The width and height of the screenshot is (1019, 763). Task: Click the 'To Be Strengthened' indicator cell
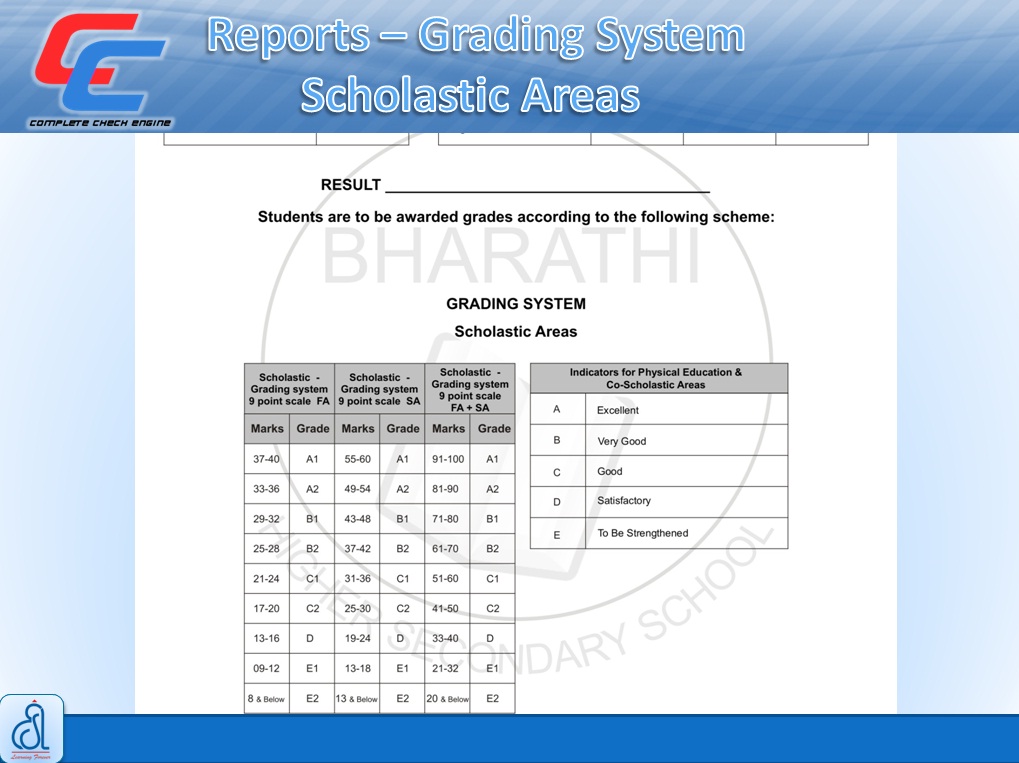pos(686,534)
